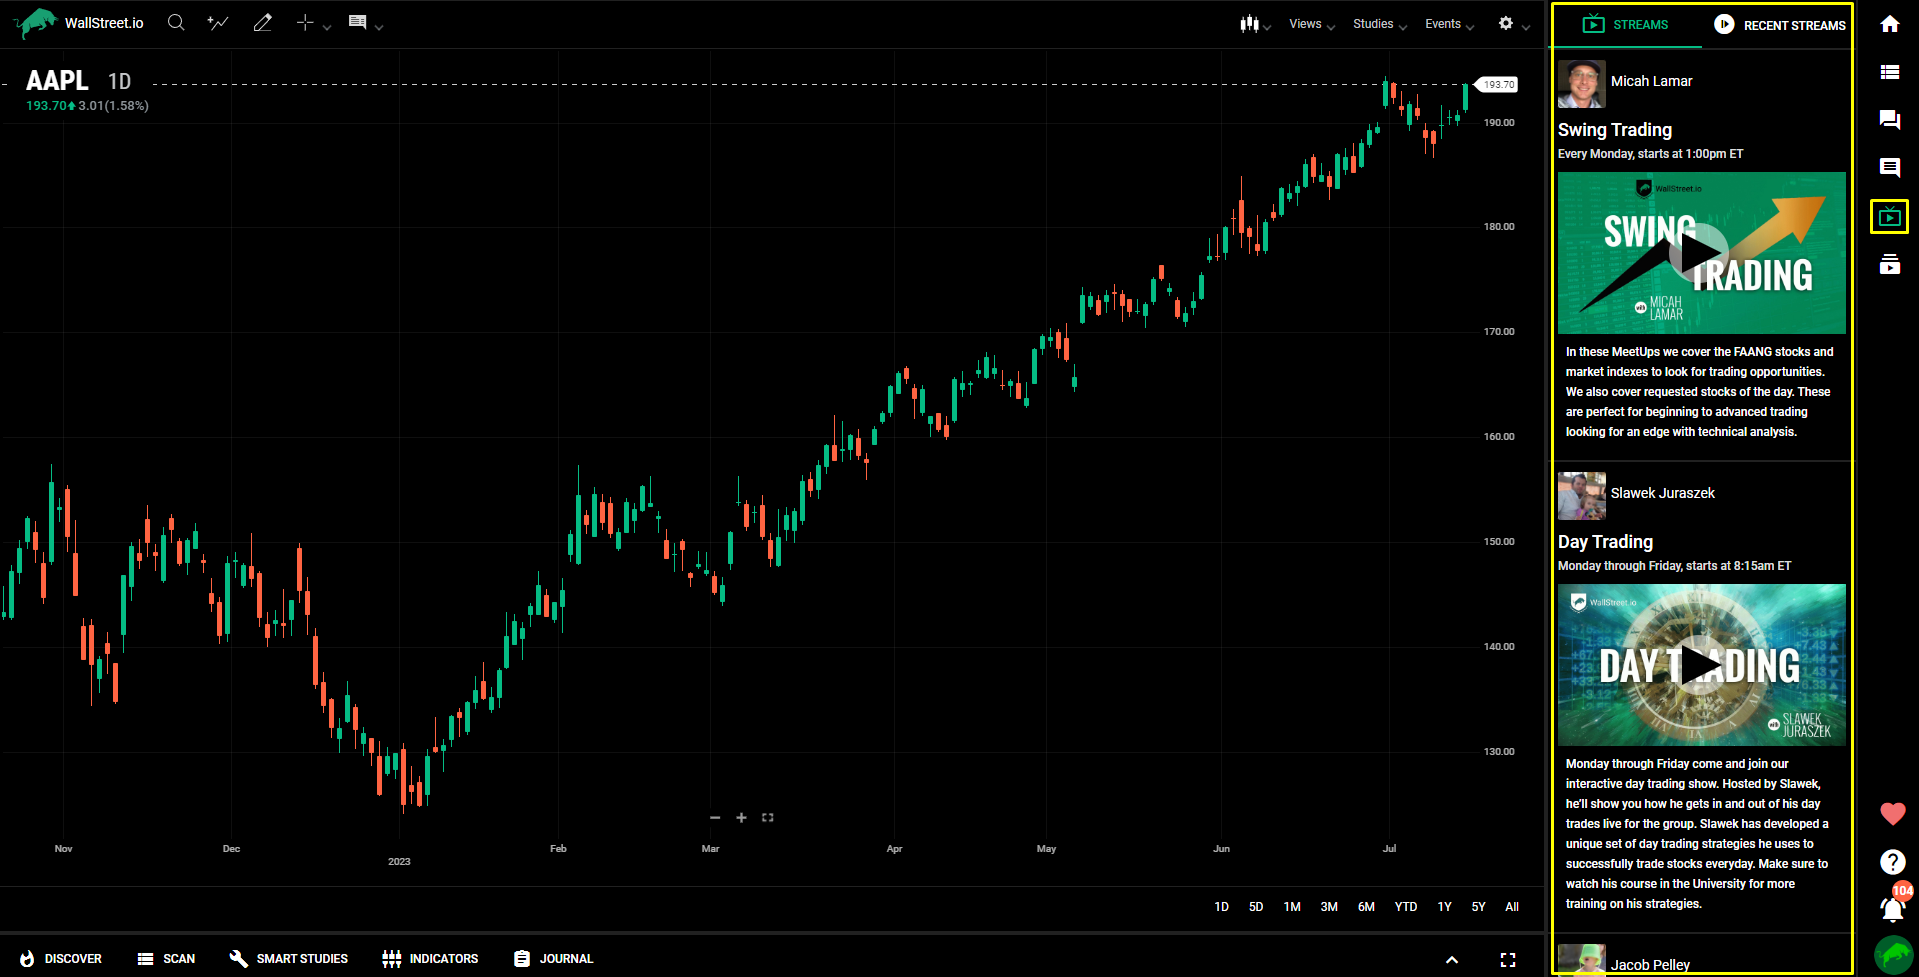Open the chat rooms icon
Image resolution: width=1919 pixels, height=977 pixels.
pyautogui.click(x=1890, y=120)
